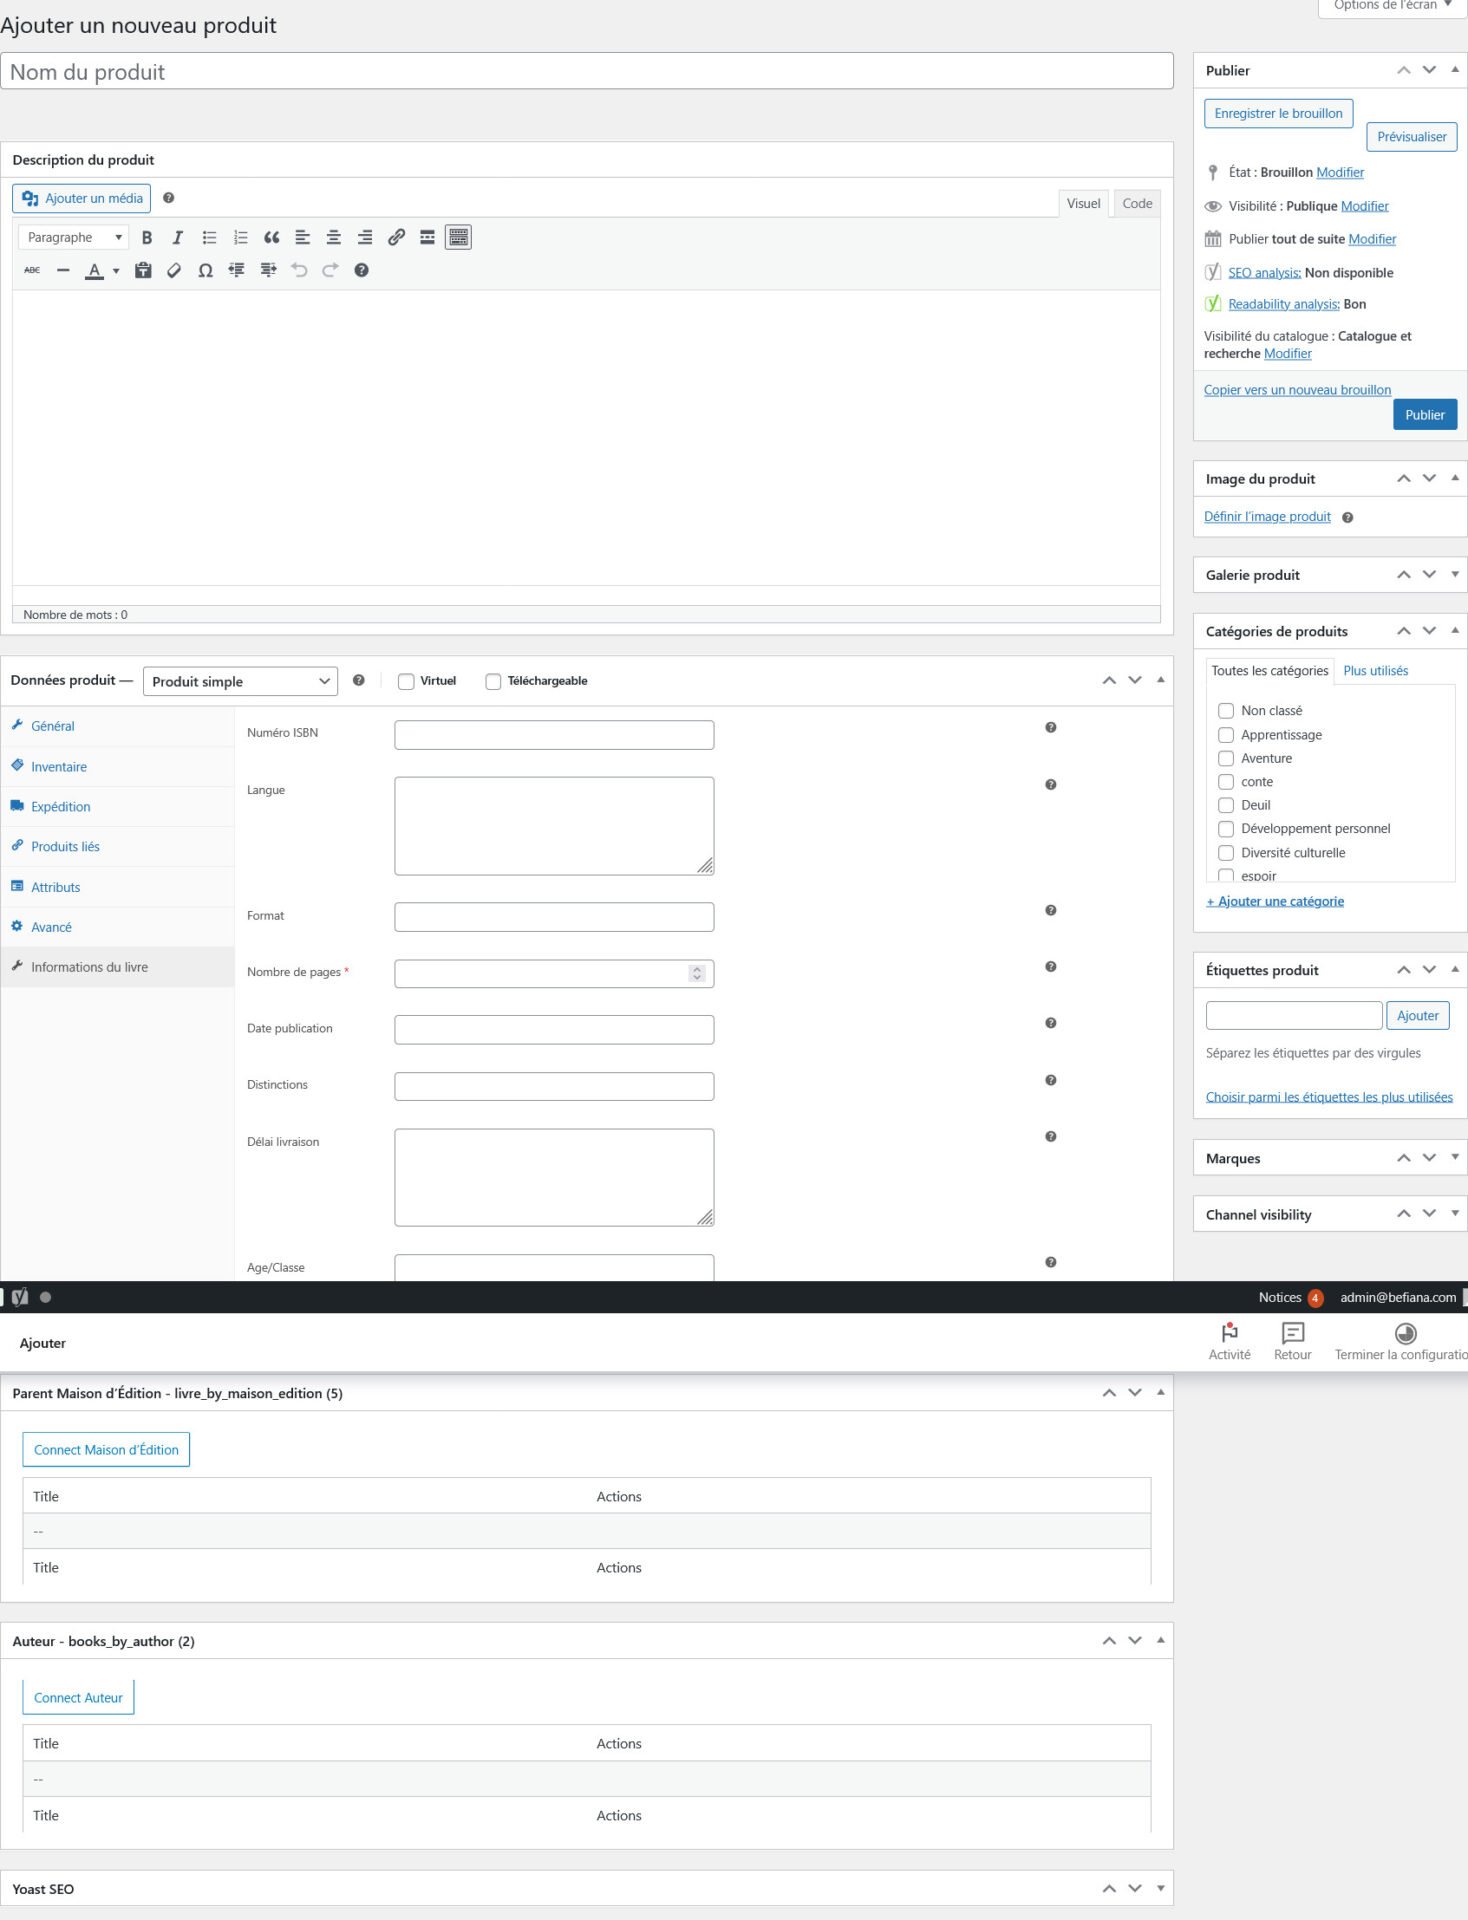
Task: Click the help icon beside Ajouter un média
Action: tap(168, 198)
